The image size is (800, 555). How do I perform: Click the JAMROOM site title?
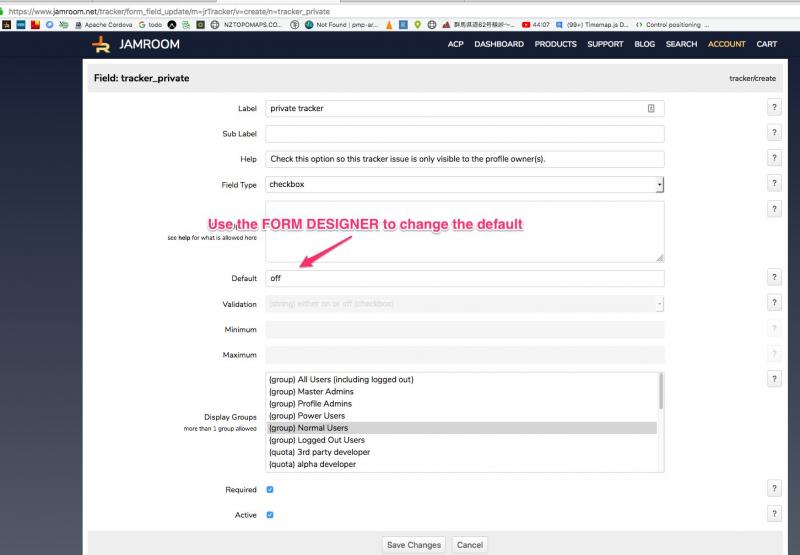149,44
